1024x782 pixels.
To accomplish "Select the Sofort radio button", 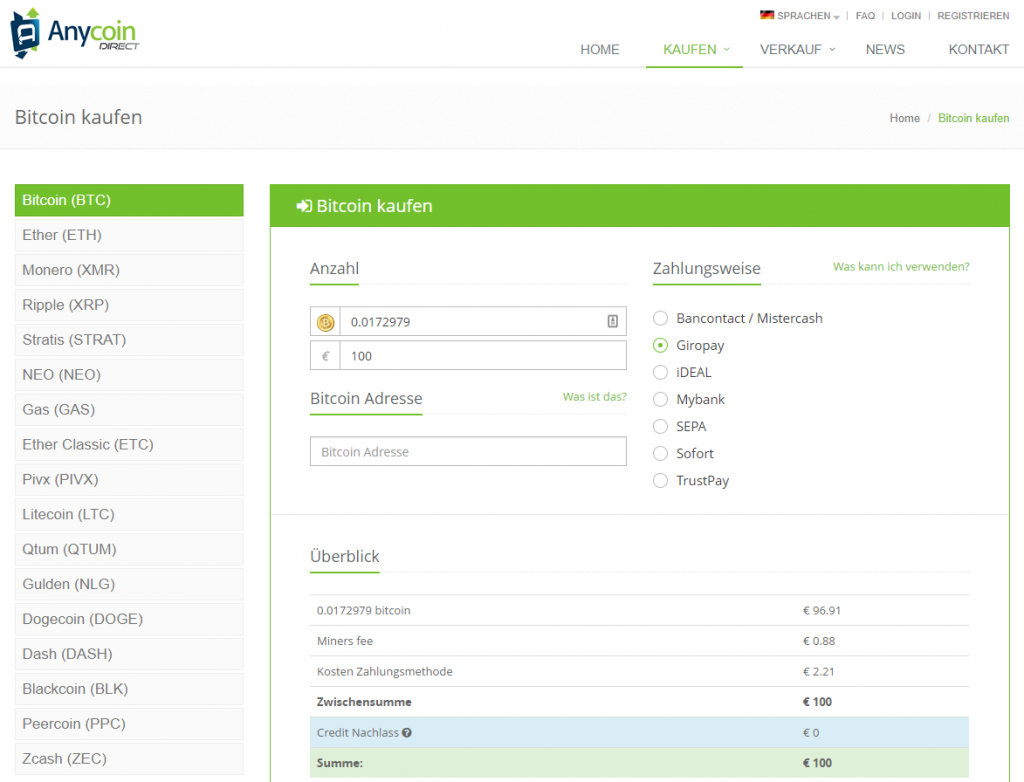I will (x=660, y=453).
